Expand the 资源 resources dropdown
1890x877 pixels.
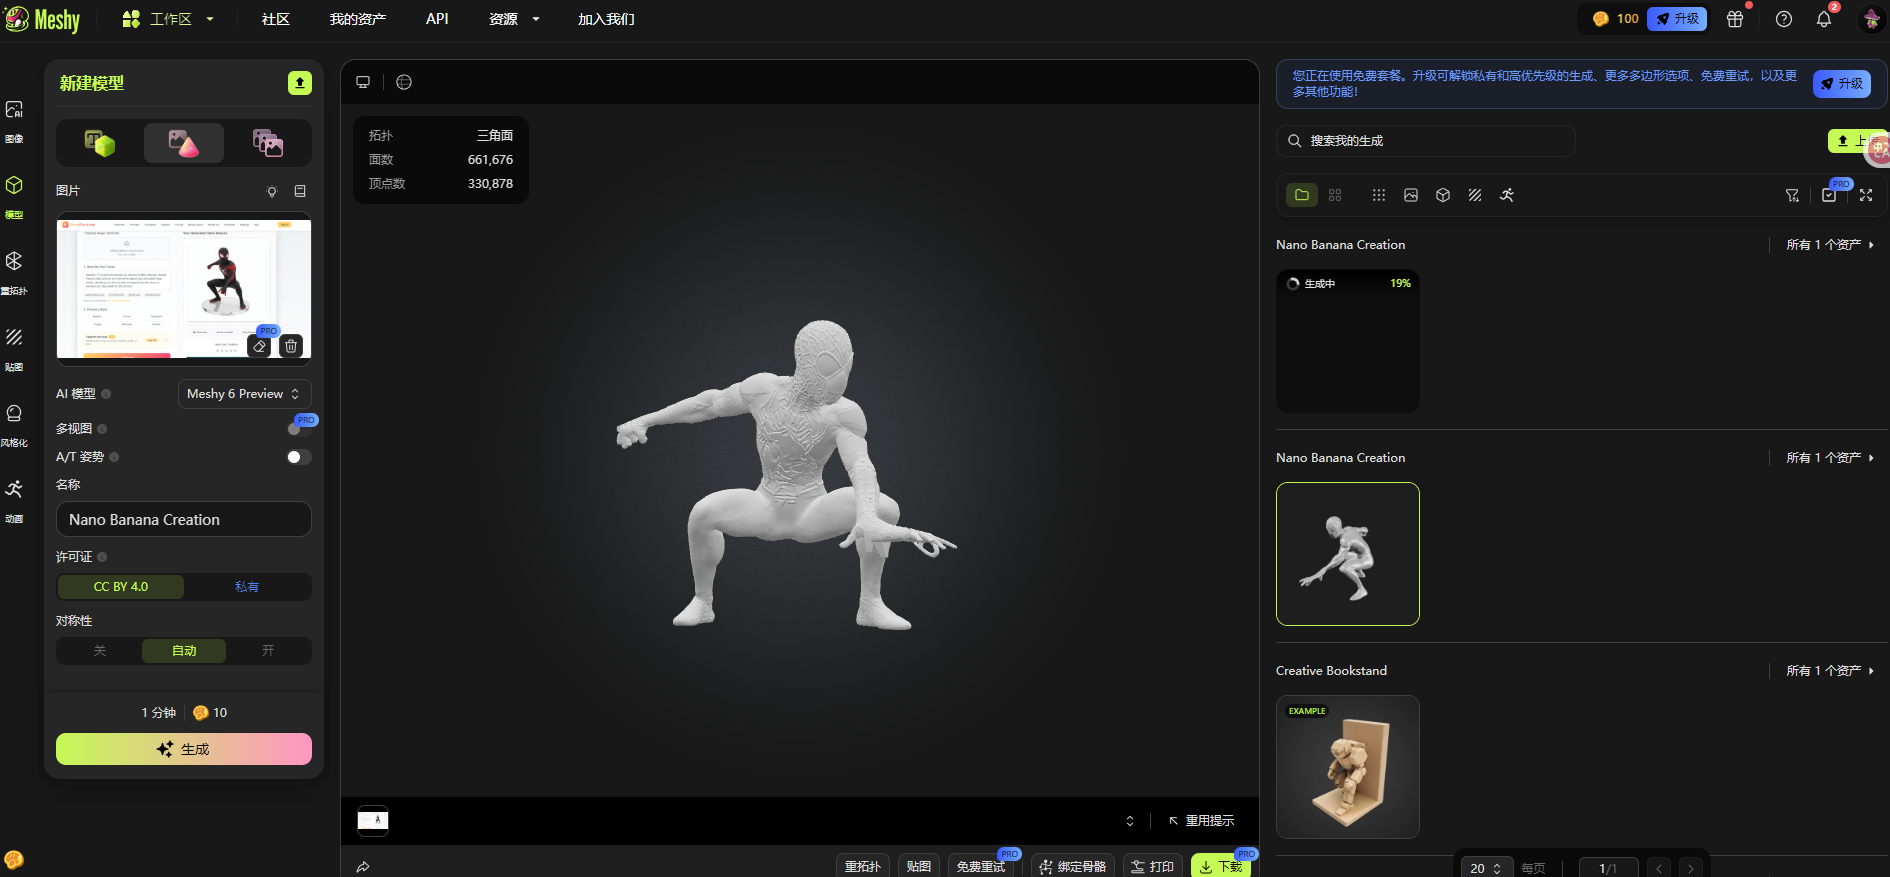(x=514, y=19)
